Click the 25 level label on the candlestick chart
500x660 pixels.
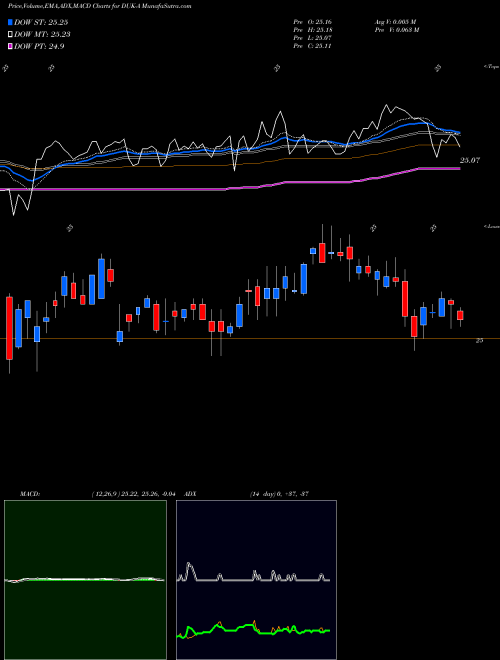tap(479, 341)
